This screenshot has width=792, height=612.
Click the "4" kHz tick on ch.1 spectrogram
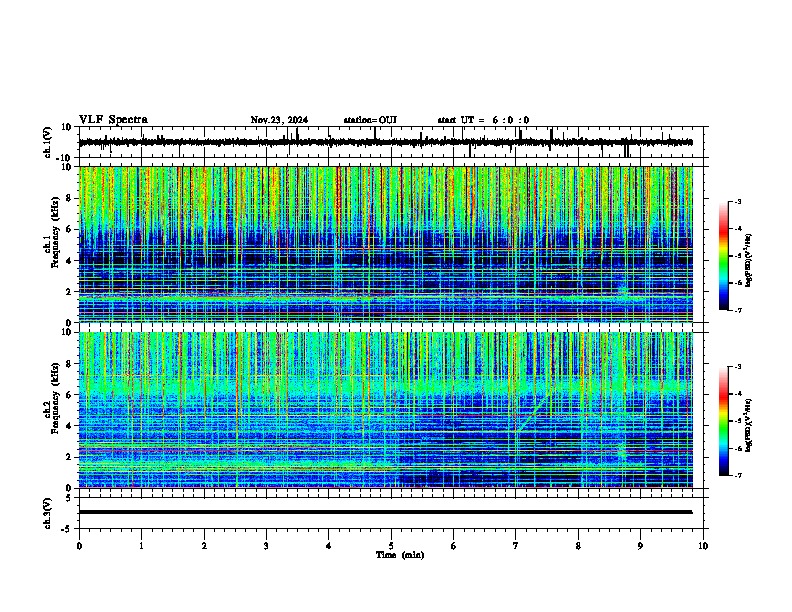pos(70,261)
